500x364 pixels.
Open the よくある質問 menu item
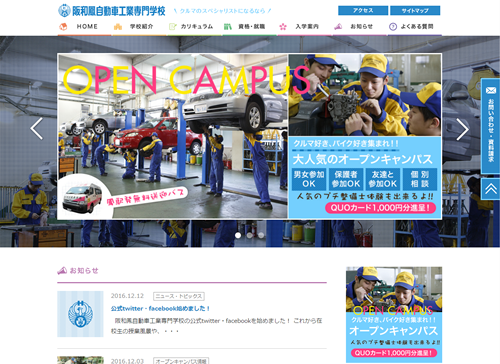(x=415, y=27)
